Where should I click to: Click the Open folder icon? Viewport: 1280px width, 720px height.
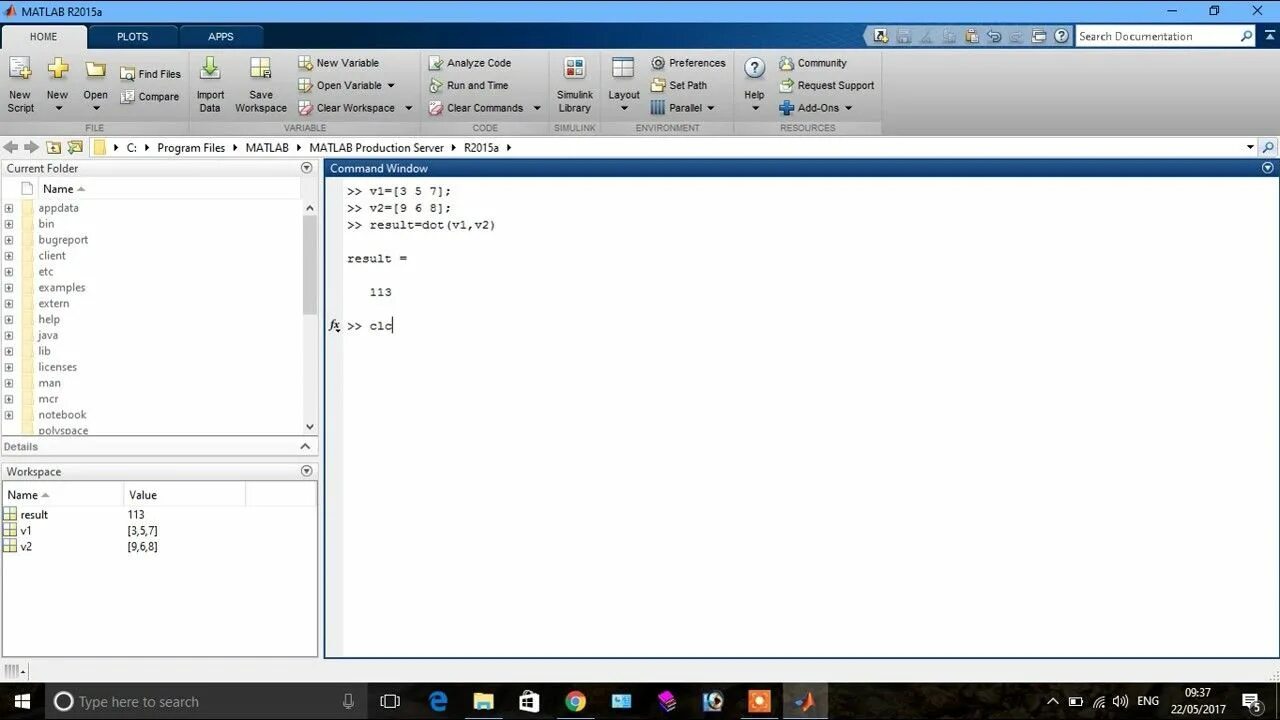pyautogui.click(x=95, y=70)
